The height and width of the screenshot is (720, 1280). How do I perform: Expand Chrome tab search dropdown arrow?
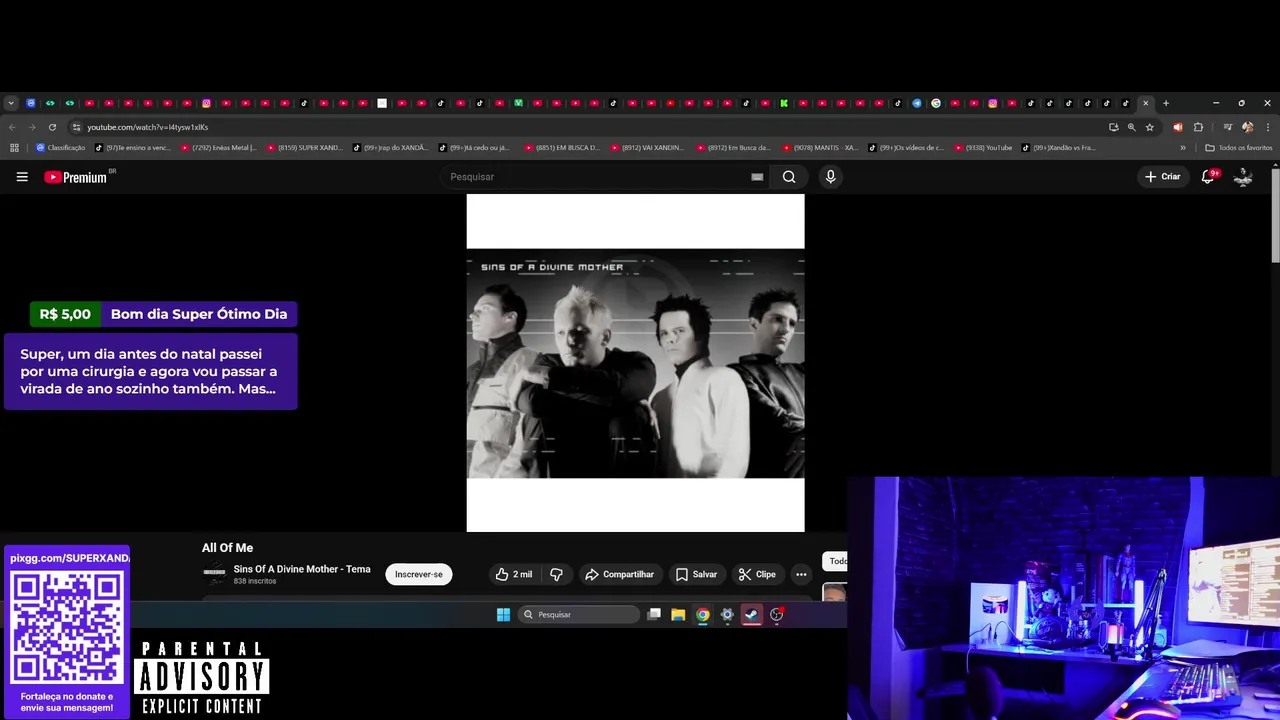(x=11, y=103)
